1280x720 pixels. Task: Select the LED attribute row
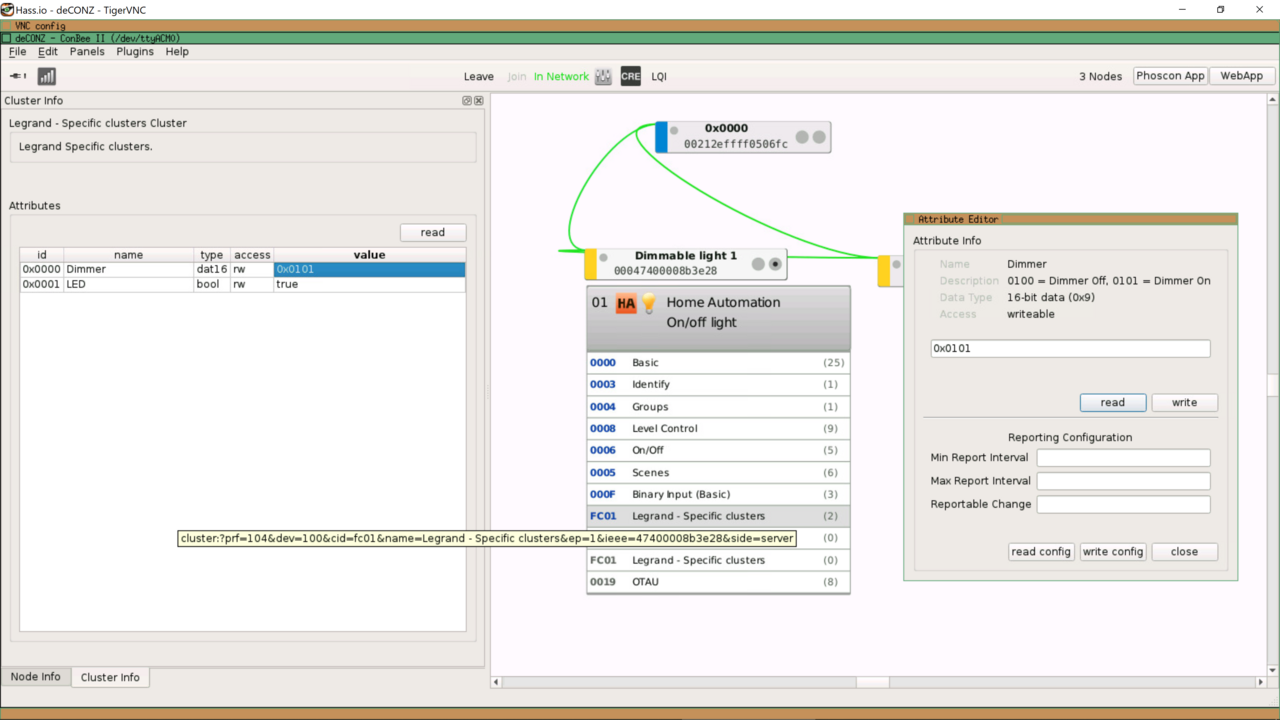pos(243,284)
